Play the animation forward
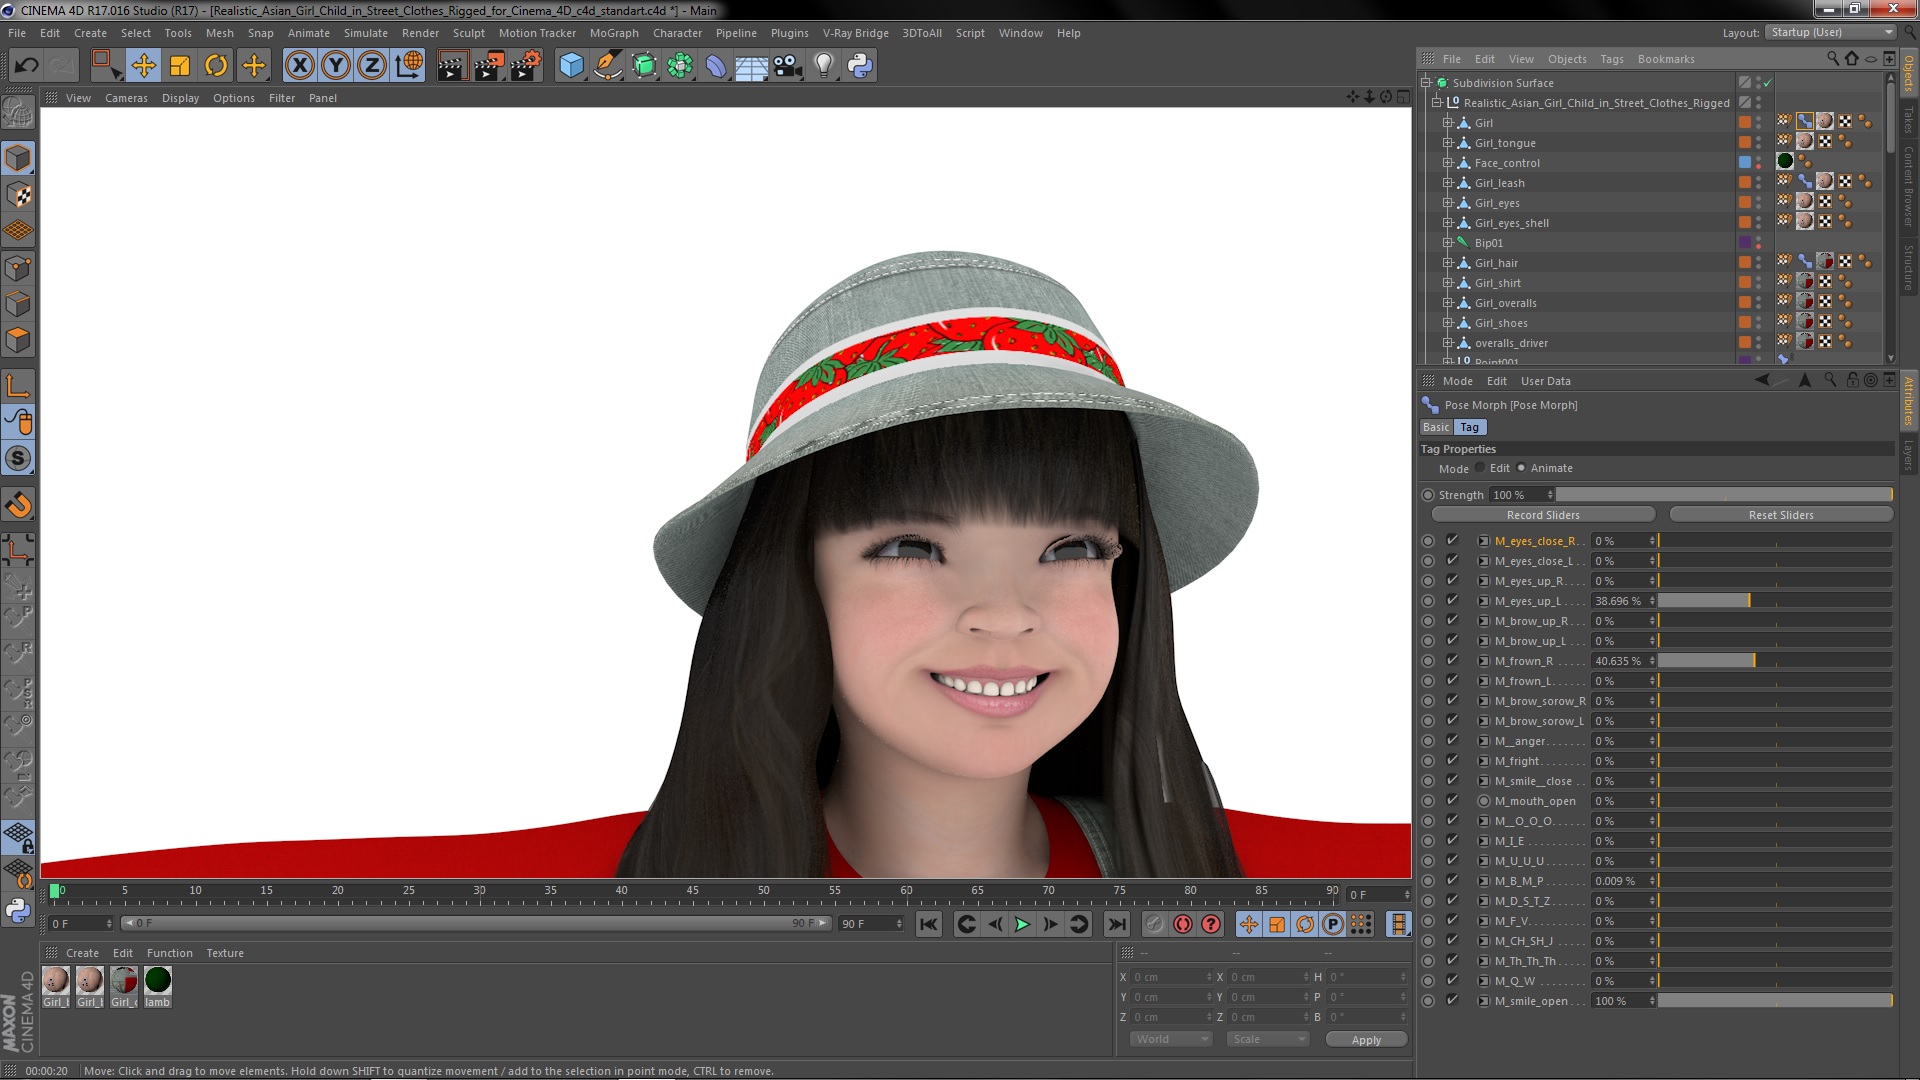Image resolution: width=1920 pixels, height=1080 pixels. coord(1022,924)
